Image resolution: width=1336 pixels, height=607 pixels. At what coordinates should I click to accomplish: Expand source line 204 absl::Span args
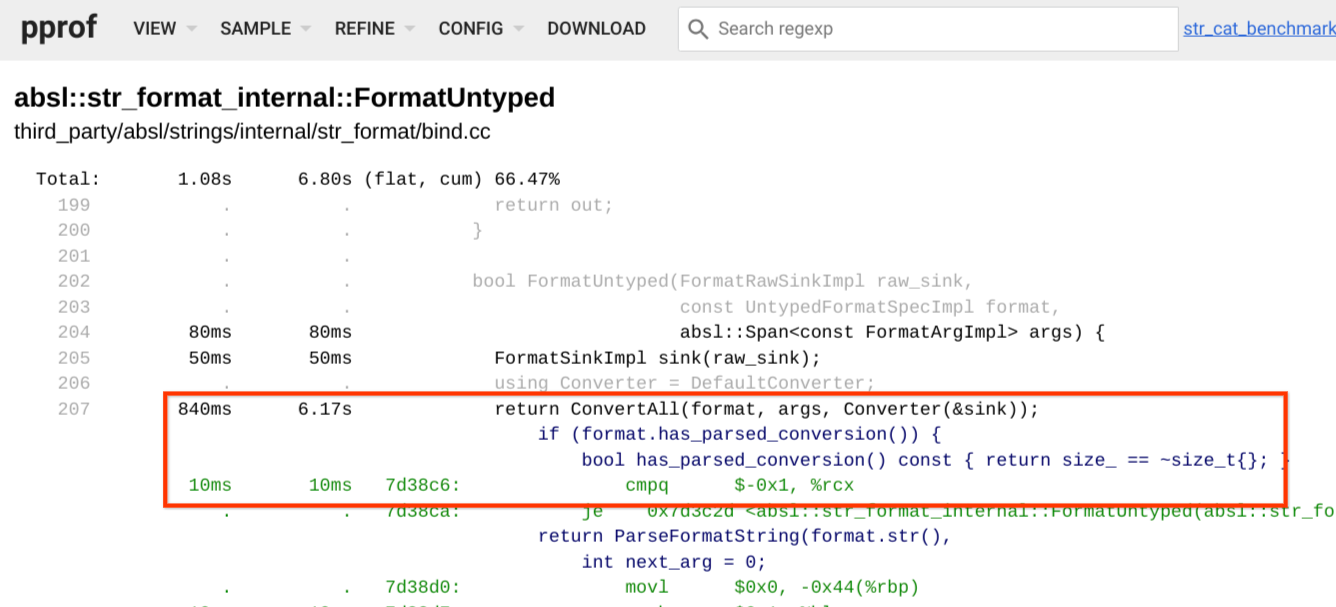[x=891, y=332]
